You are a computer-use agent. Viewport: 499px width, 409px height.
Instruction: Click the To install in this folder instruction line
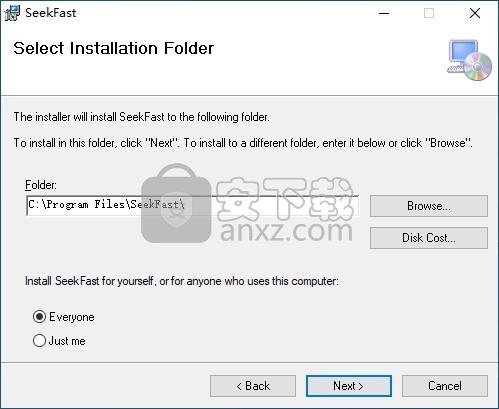click(x=243, y=143)
